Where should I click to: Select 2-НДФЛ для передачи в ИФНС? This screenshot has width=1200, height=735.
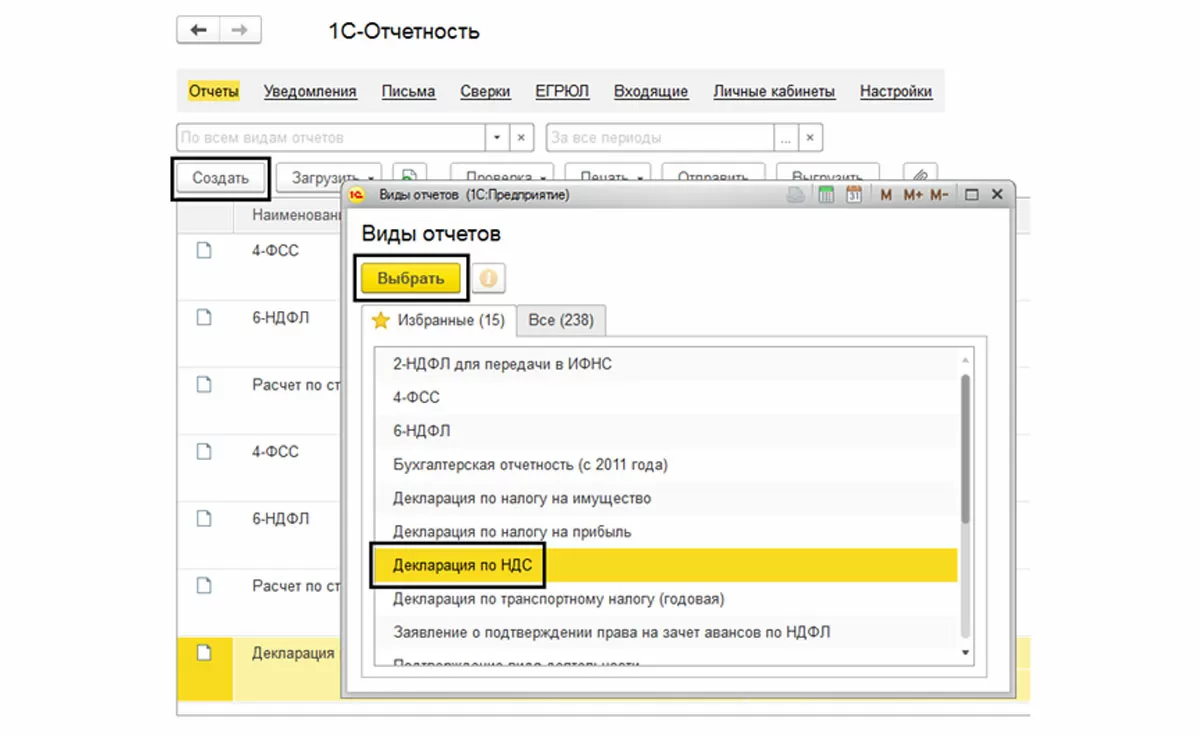666,364
